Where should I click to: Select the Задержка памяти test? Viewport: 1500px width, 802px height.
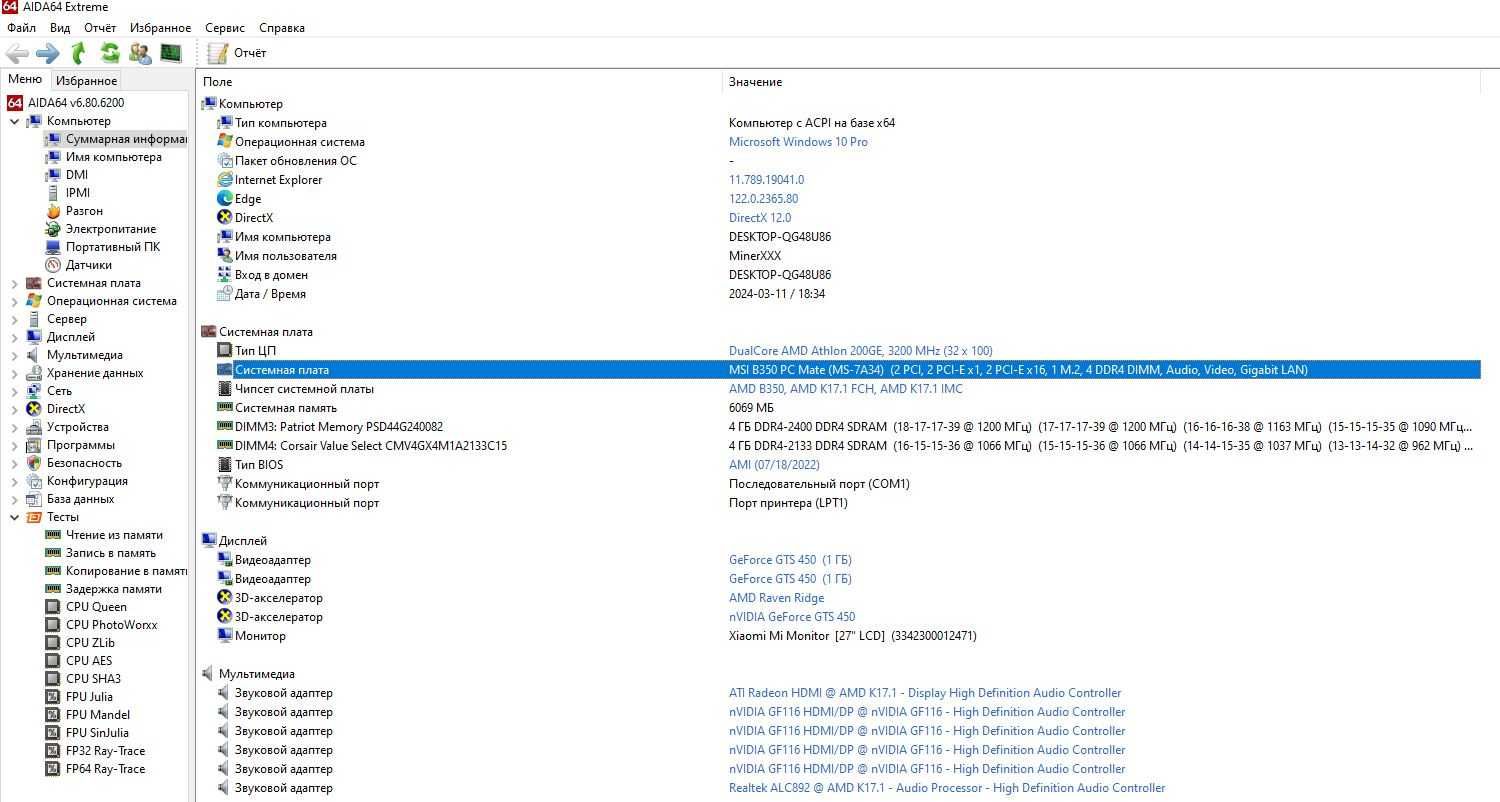[x=114, y=589]
